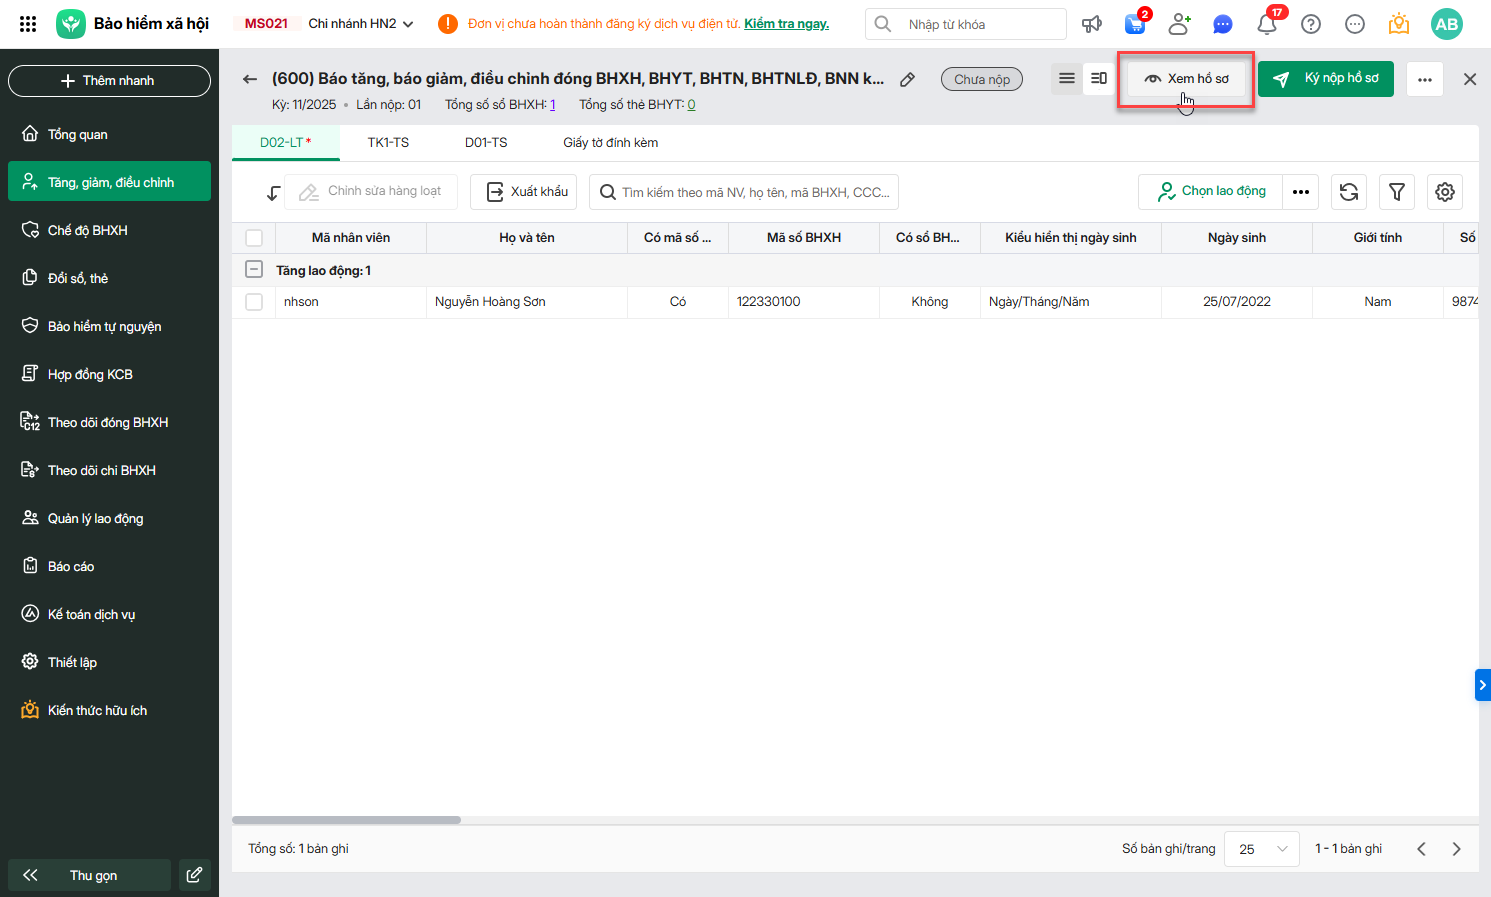This screenshot has height=897, width=1491.
Task: Open Kiến thức hữu ích menu item
Action: (x=109, y=710)
